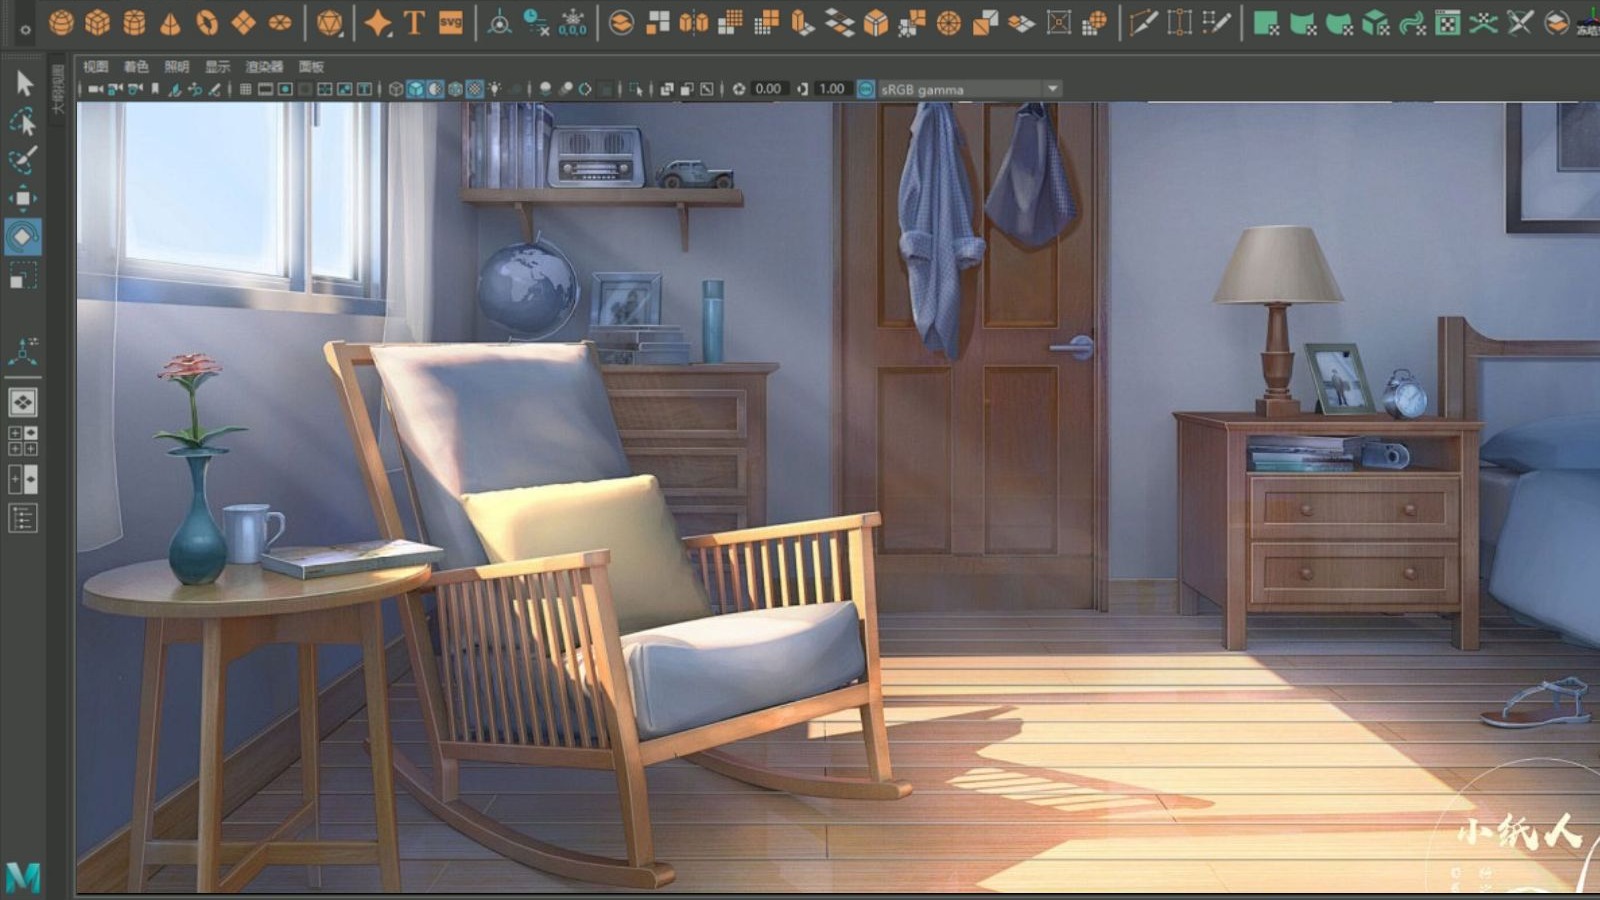Click the polygon type text tool
The height and width of the screenshot is (900, 1600).
[414, 22]
